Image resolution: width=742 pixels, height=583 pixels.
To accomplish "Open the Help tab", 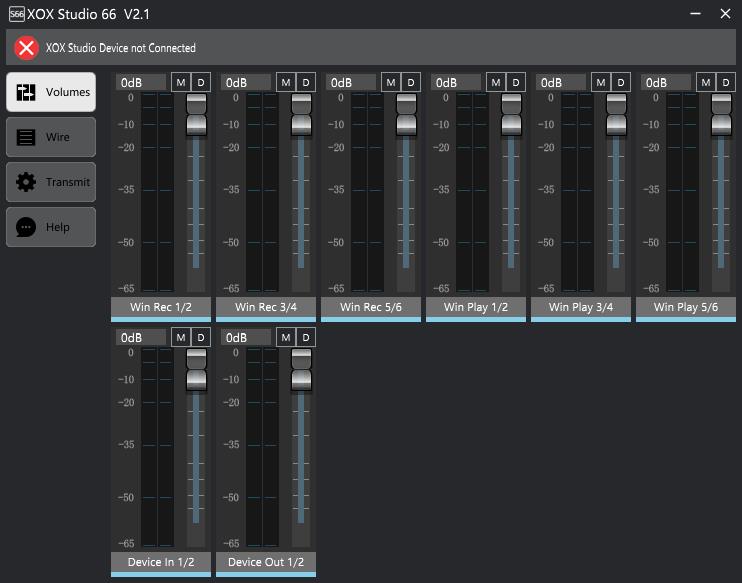I will click(x=51, y=227).
